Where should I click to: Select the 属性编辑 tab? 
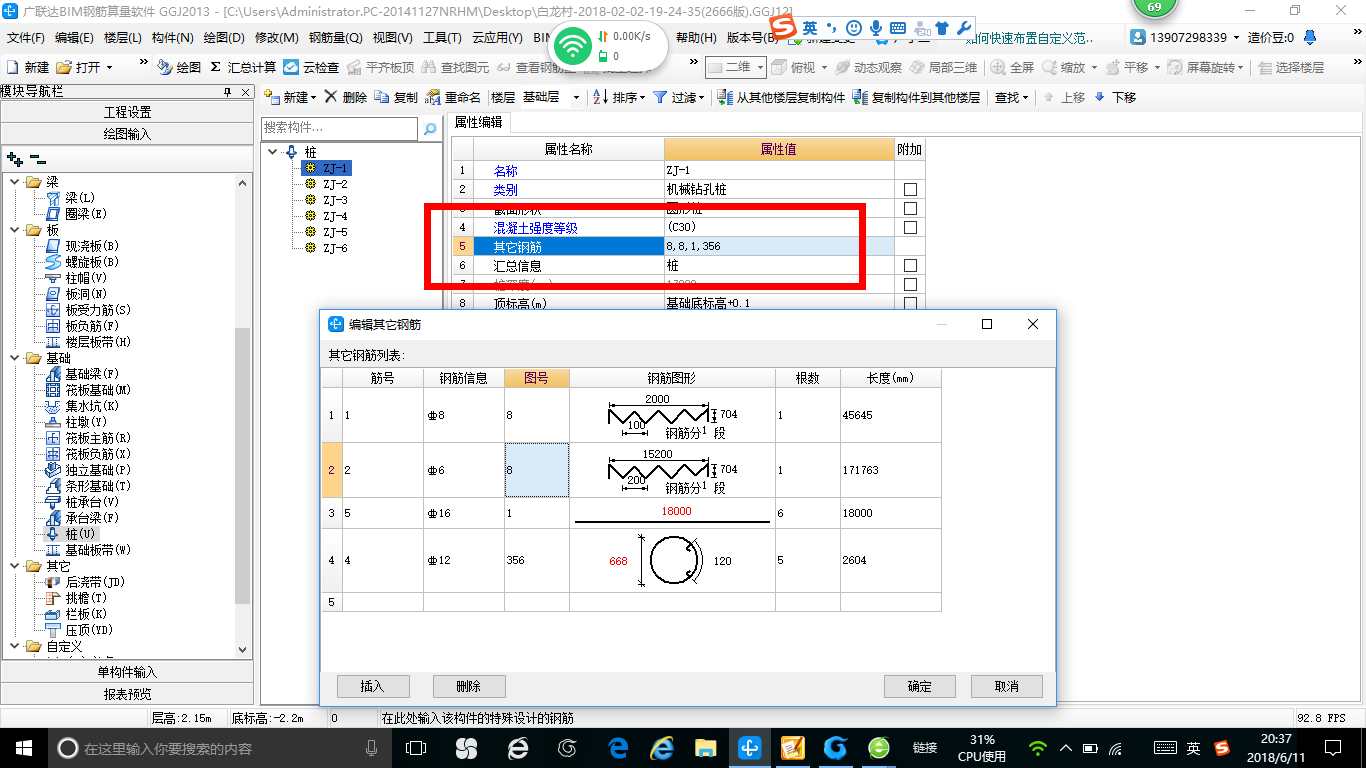pos(479,122)
